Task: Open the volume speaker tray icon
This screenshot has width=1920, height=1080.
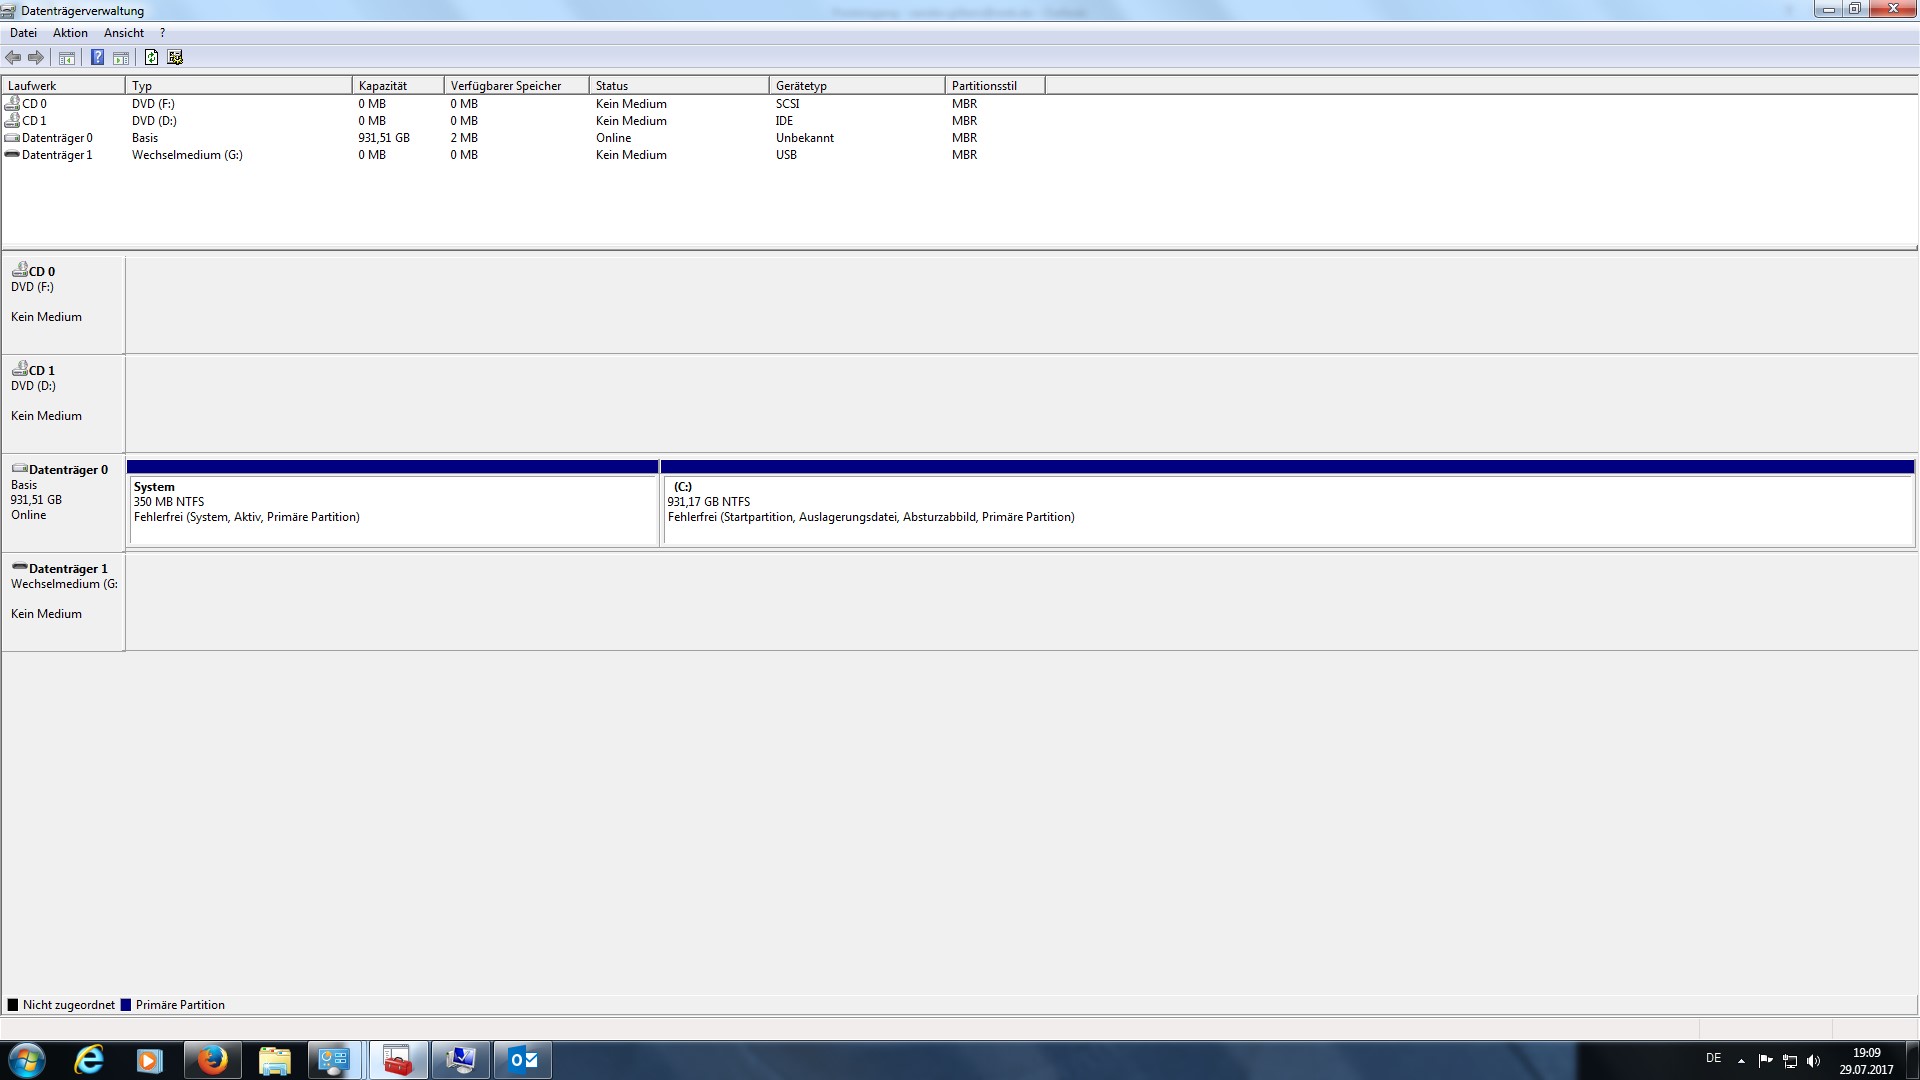Action: [x=1814, y=1061]
